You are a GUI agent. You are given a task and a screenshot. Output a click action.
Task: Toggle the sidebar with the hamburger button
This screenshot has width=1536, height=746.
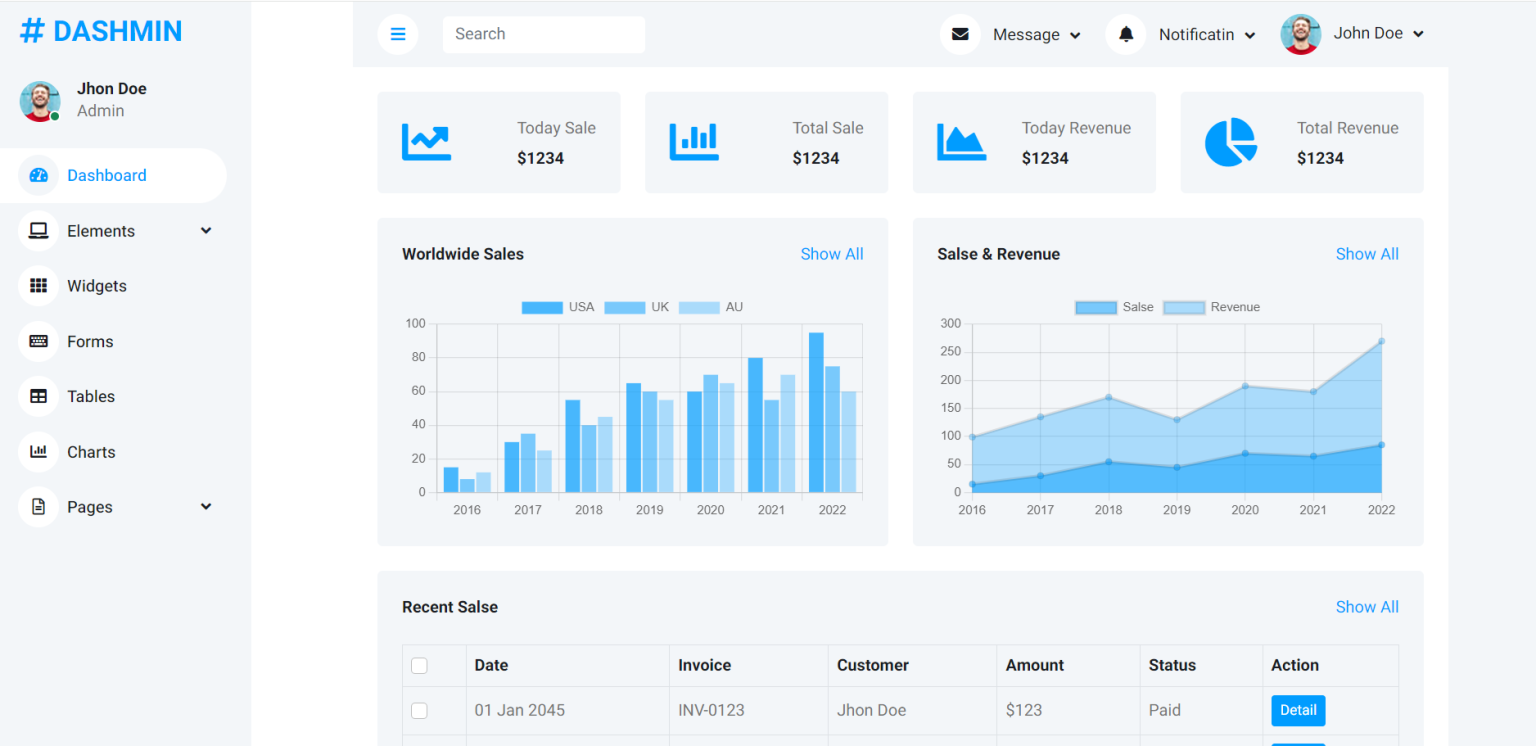point(398,34)
